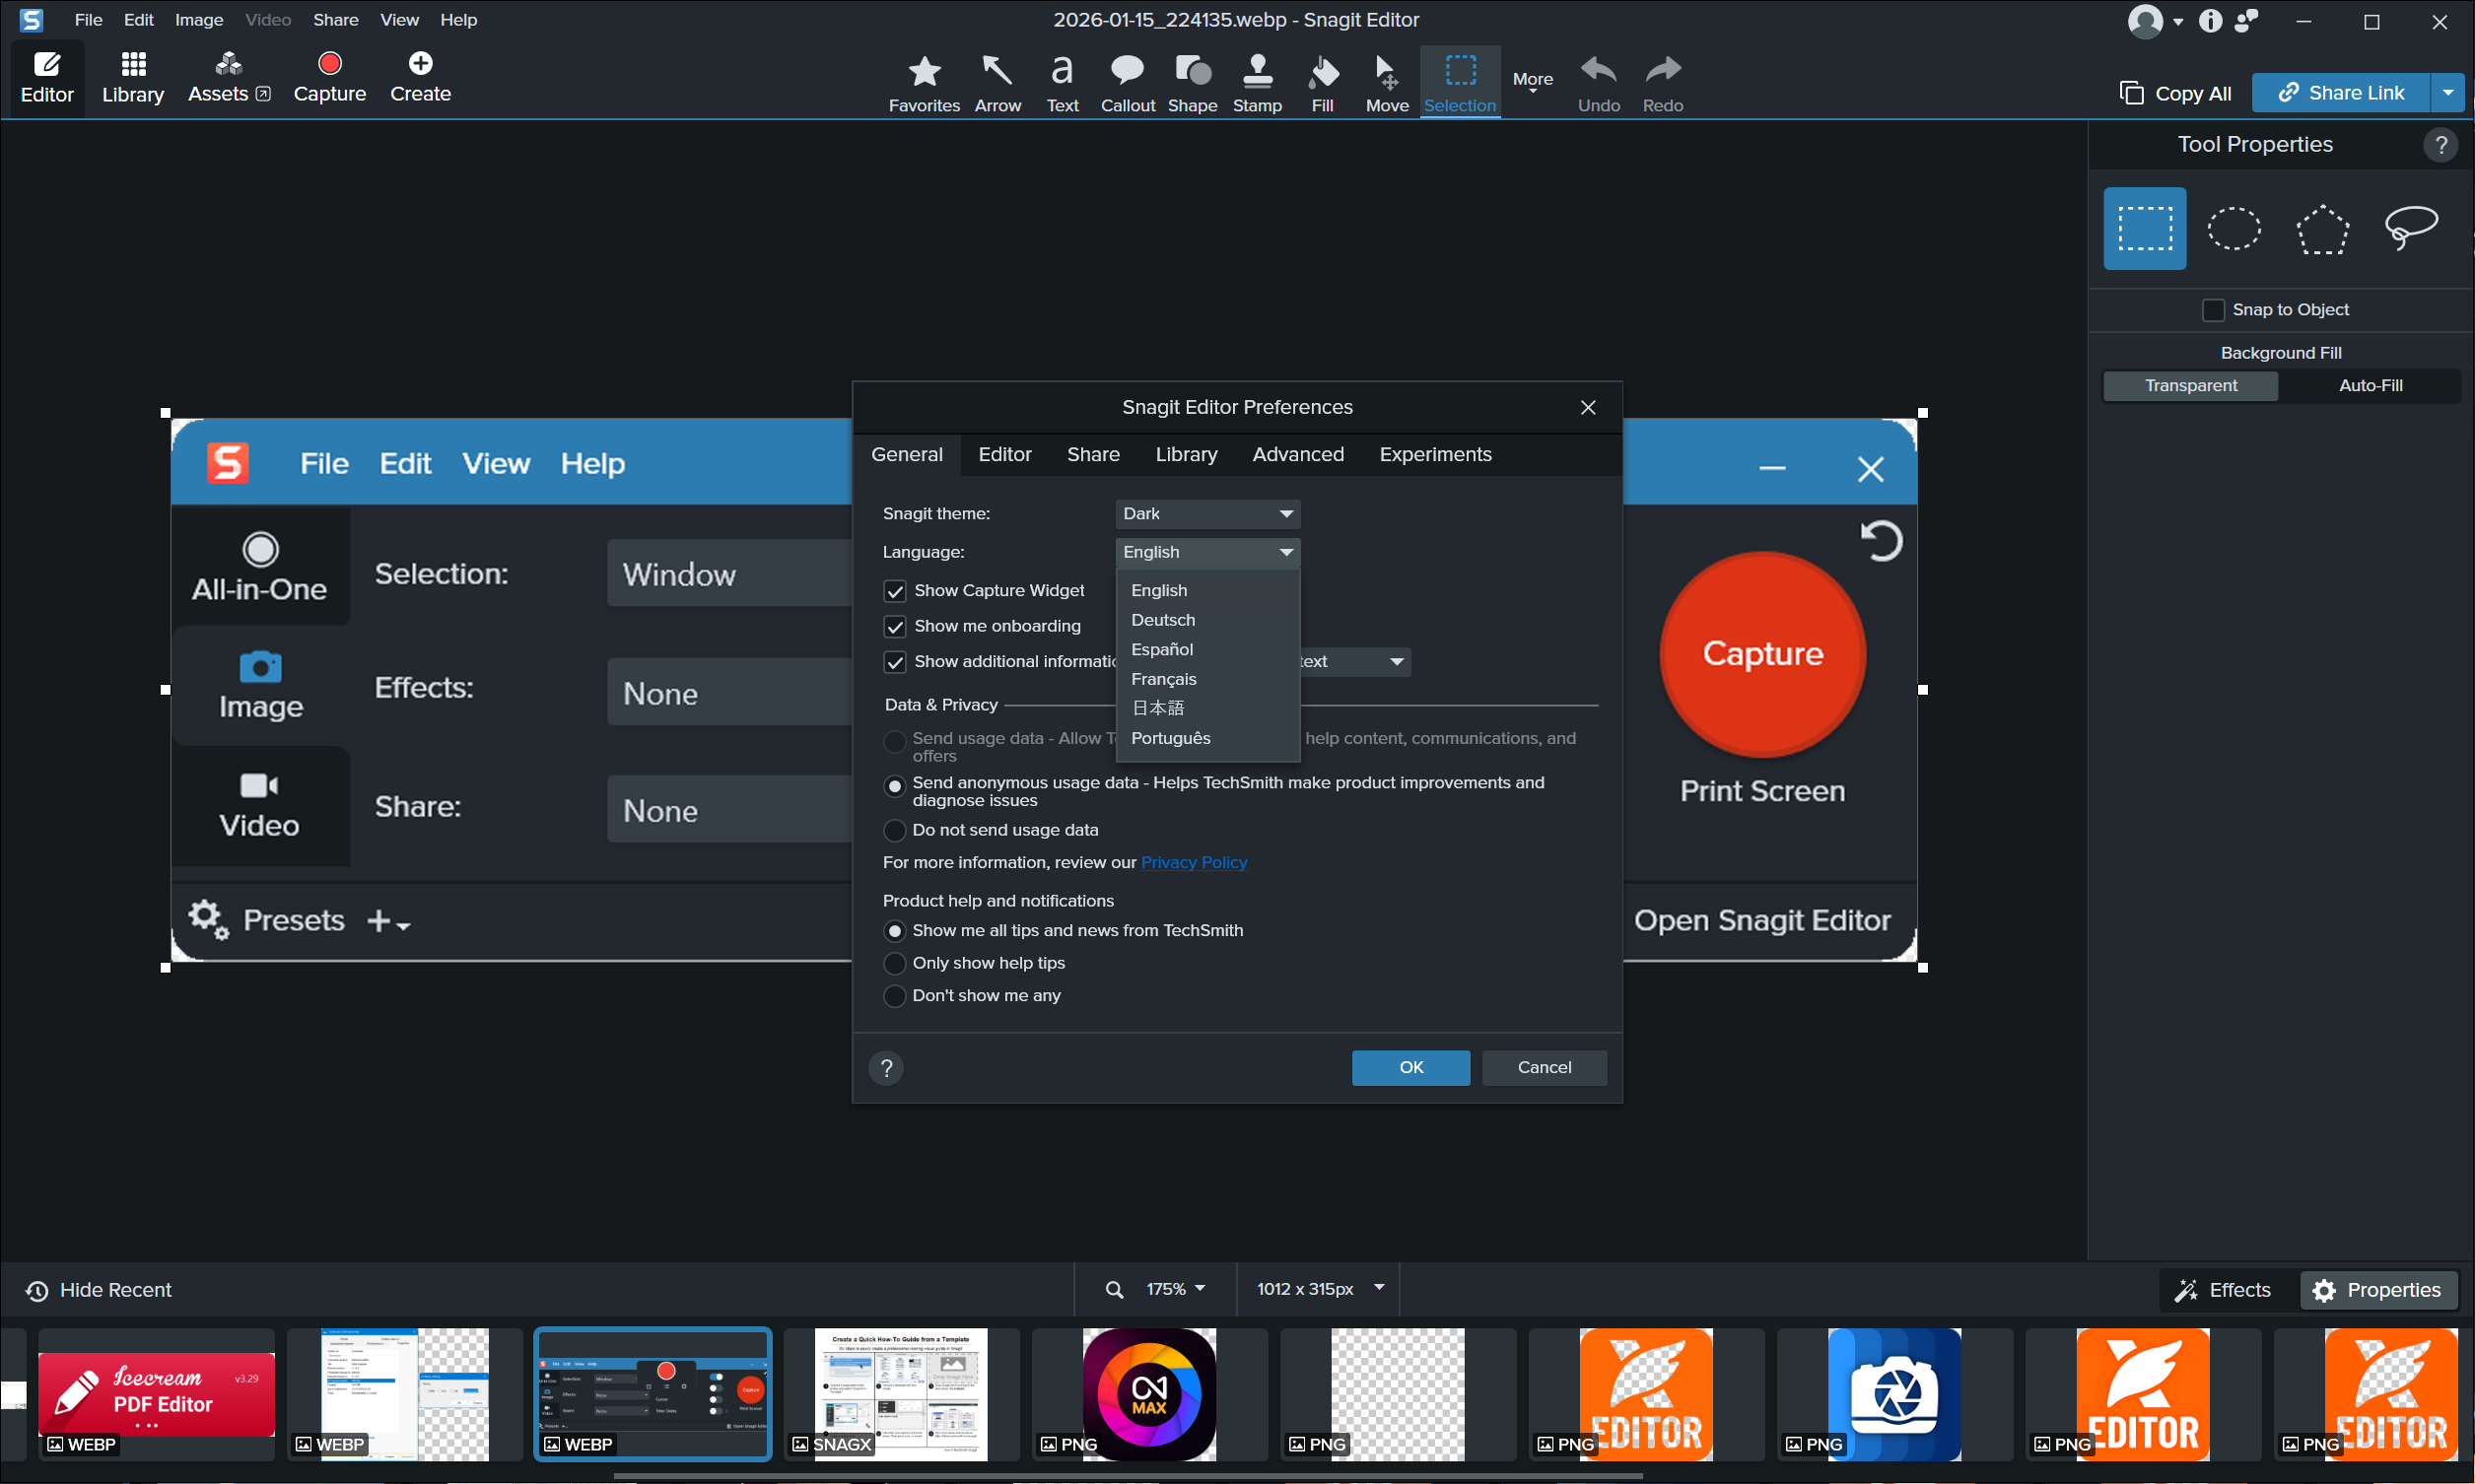Pick the lasso freehand selection shape
Viewport: 2475px width, 1484px height.
pos(2410,228)
